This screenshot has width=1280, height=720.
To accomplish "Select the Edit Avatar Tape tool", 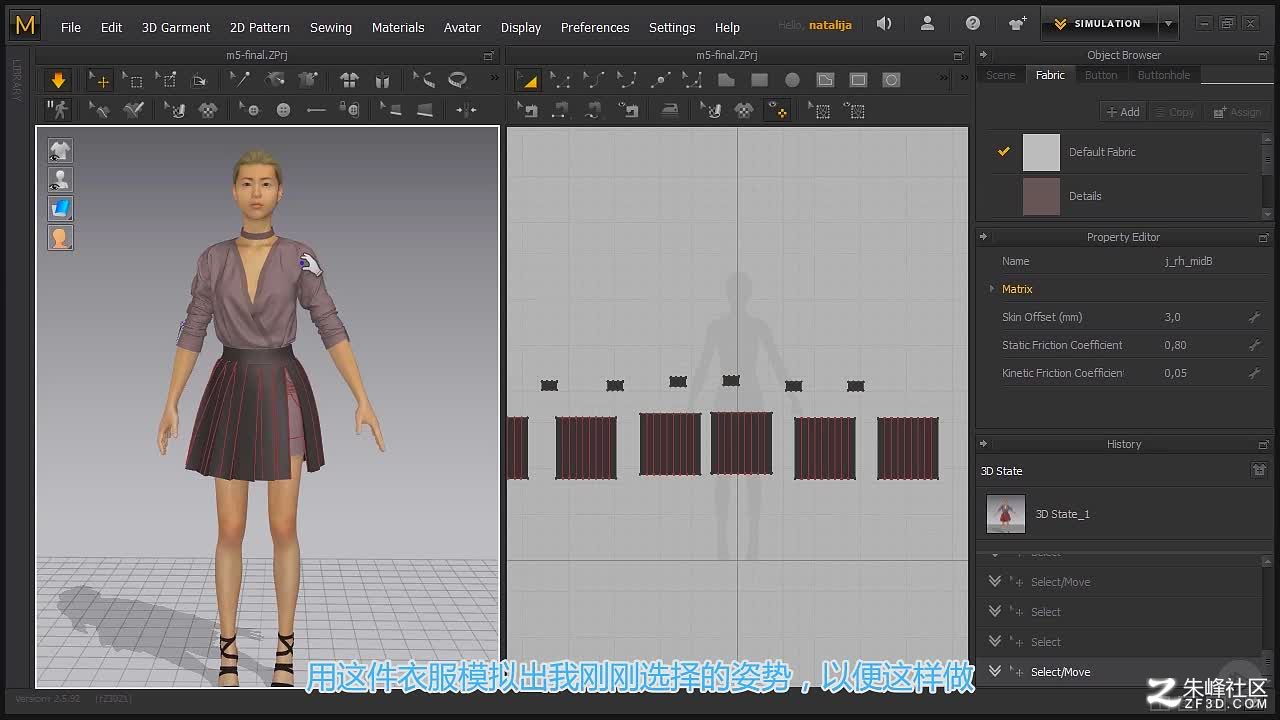I will [424, 80].
